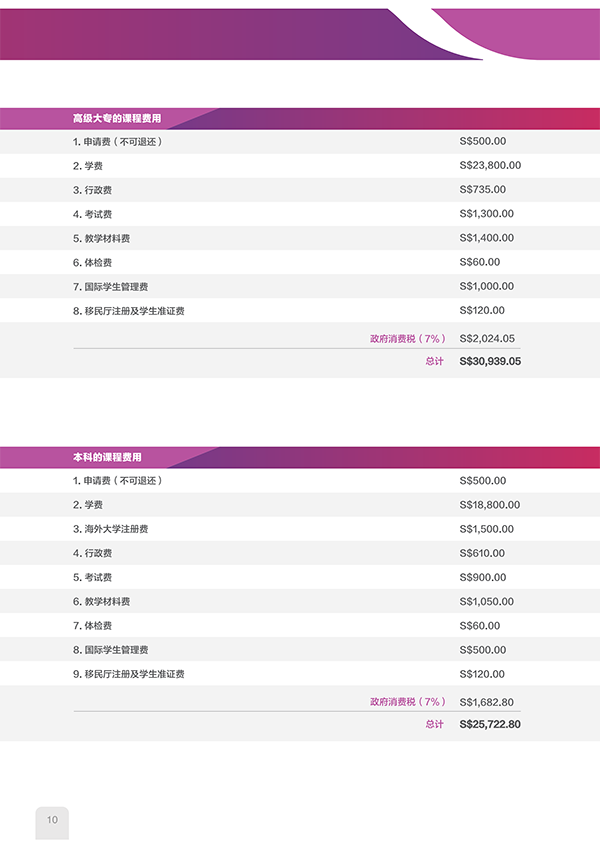The height and width of the screenshot is (848, 600).
Task: Select the S$1,050.00 教学材料费 amount
Action: [x=486, y=601]
